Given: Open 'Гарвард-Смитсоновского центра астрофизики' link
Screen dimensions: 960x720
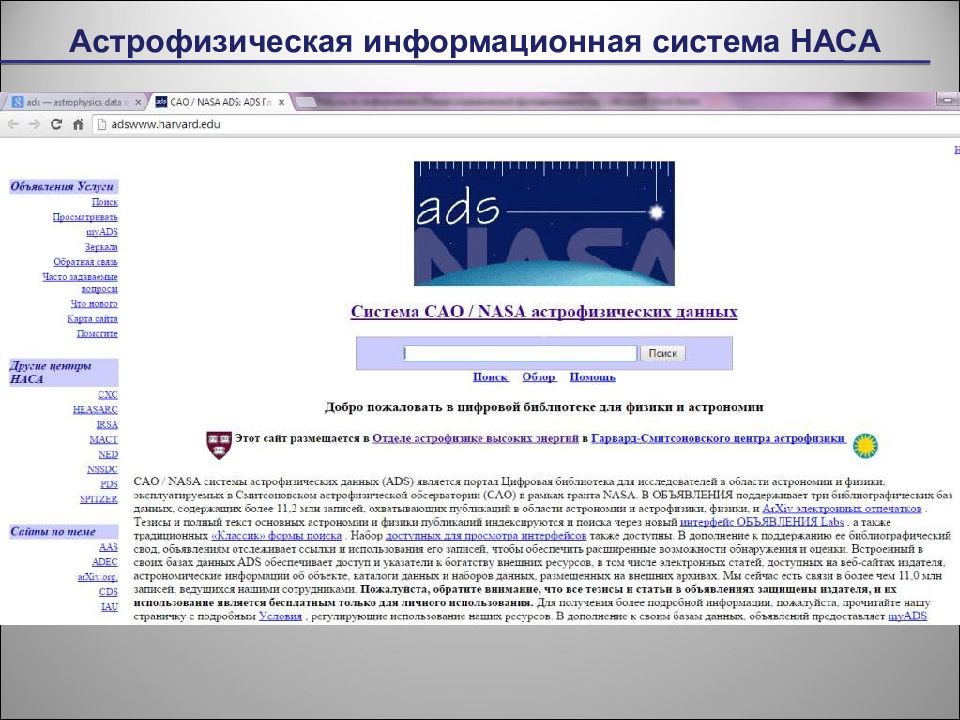Looking at the screenshot, I should coord(718,438).
